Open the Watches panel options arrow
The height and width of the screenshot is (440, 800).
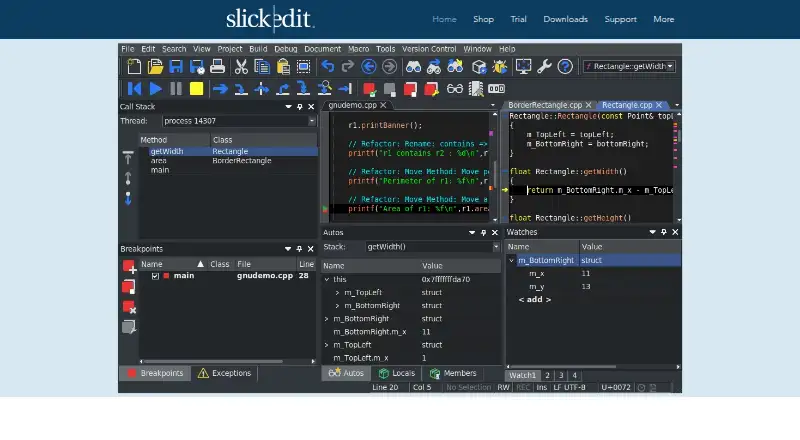pyautogui.click(x=652, y=232)
